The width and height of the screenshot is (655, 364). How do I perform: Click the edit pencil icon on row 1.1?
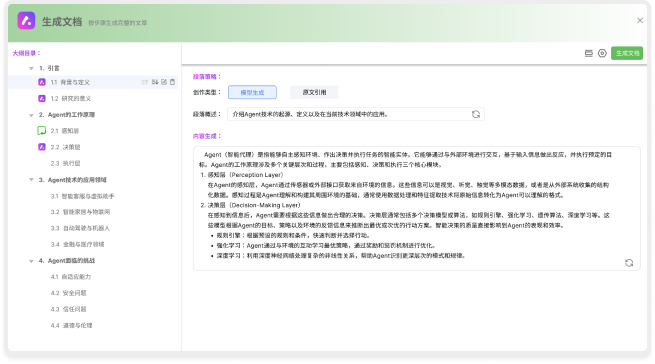(164, 82)
